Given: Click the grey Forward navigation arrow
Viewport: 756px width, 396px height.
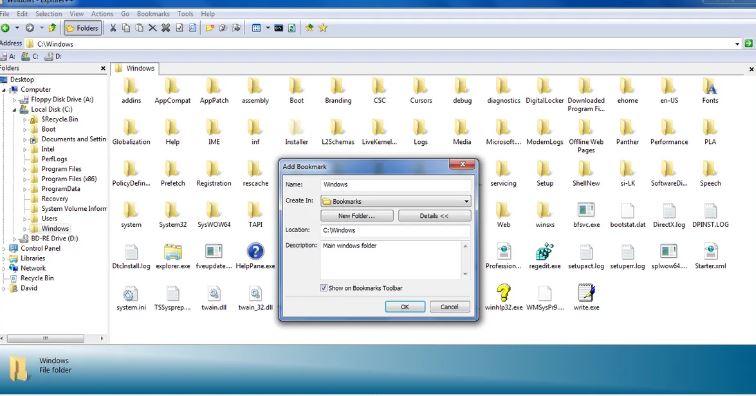Looking at the screenshot, I should [29, 28].
